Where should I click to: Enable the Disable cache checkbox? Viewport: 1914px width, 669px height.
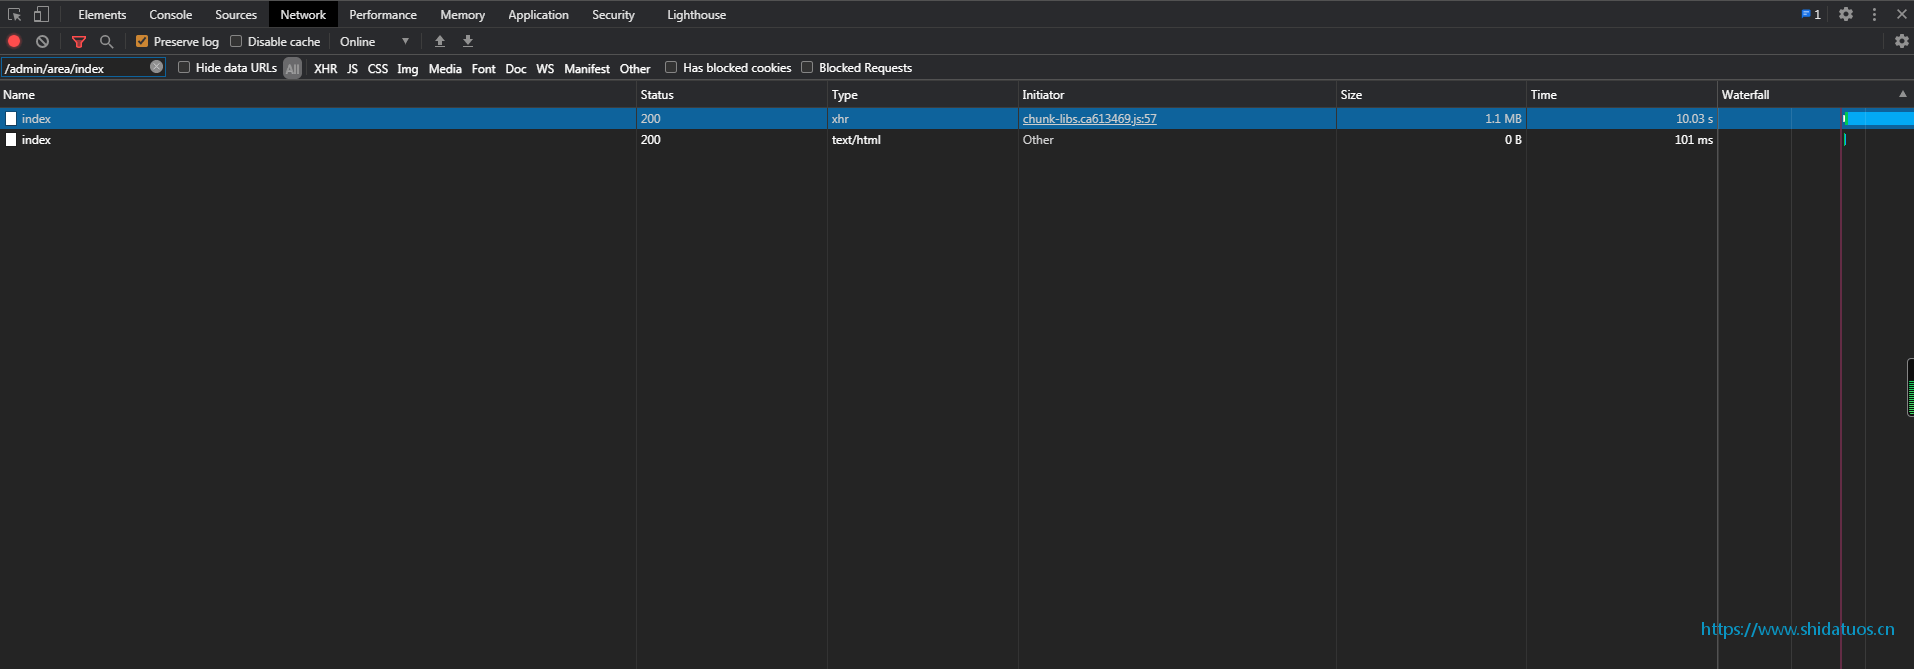point(236,41)
